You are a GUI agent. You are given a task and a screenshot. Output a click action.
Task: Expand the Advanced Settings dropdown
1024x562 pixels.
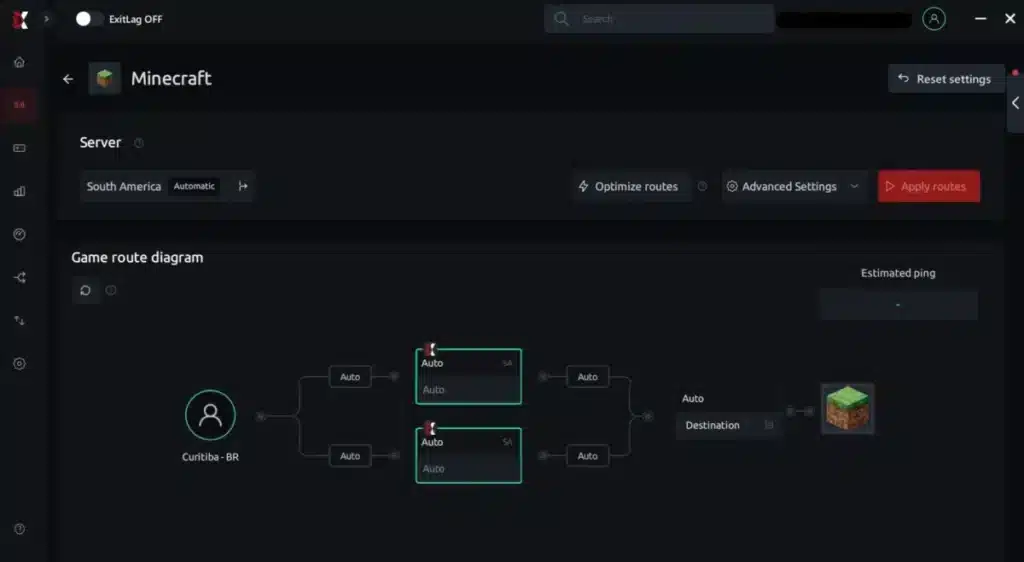pyautogui.click(x=794, y=187)
